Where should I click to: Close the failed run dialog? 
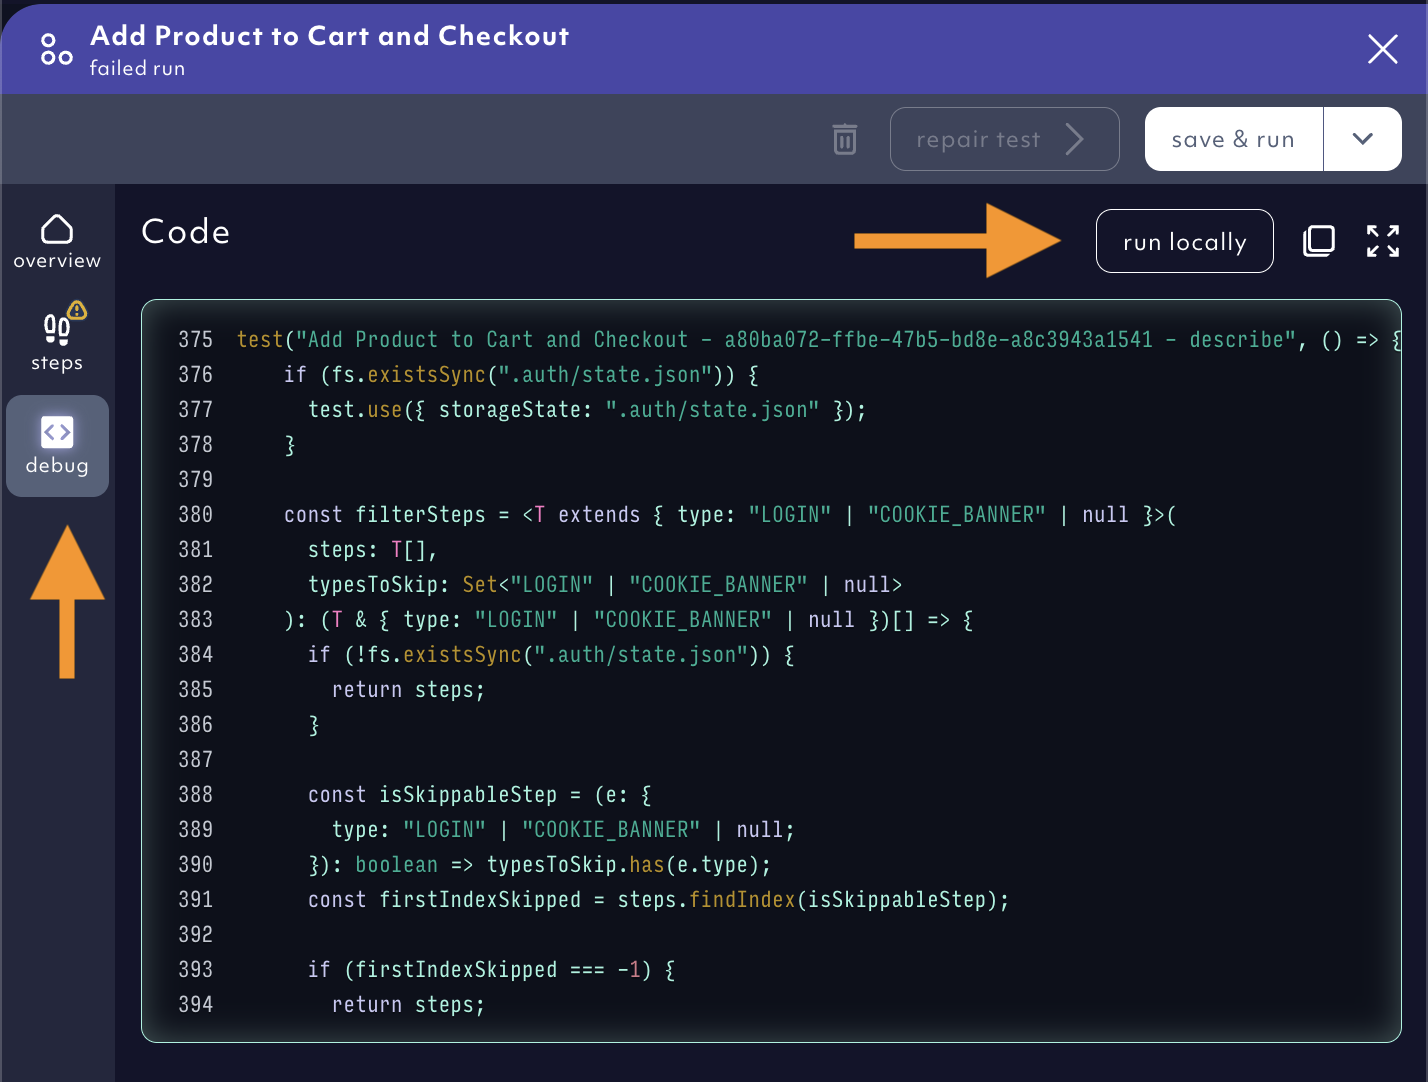point(1383,48)
